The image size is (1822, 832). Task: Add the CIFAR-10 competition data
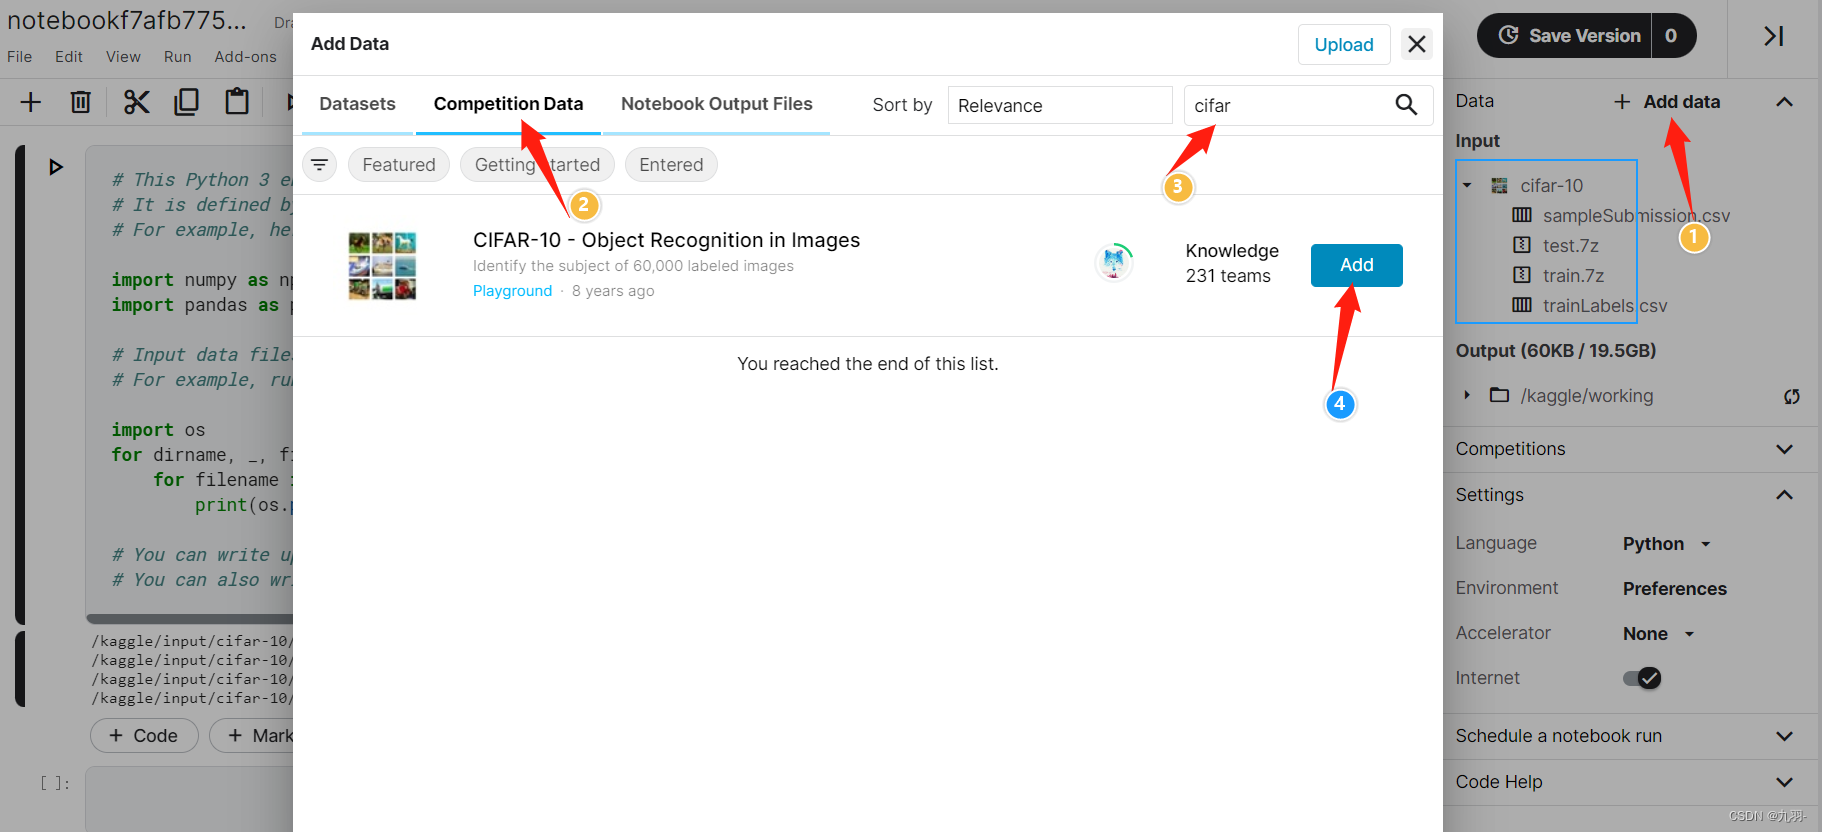click(x=1357, y=265)
